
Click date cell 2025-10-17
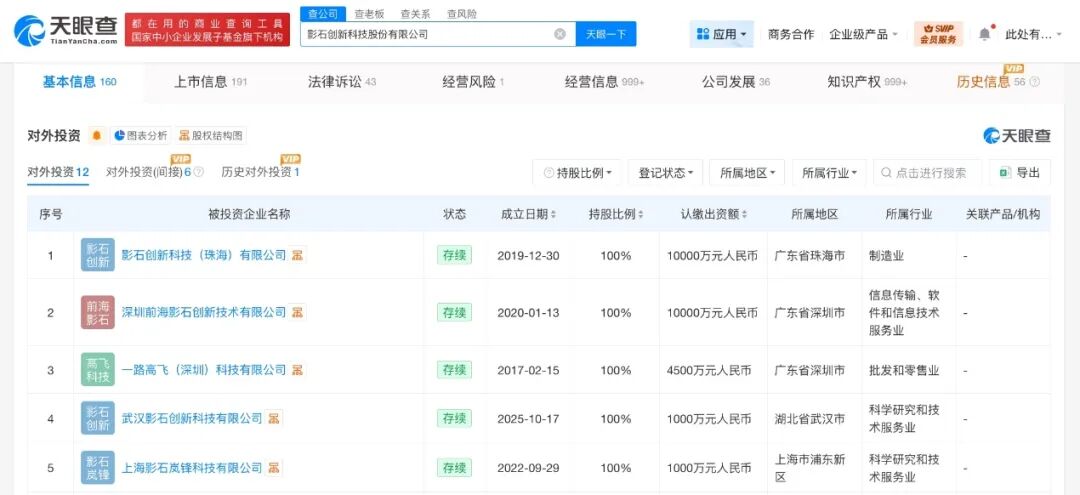(528, 419)
